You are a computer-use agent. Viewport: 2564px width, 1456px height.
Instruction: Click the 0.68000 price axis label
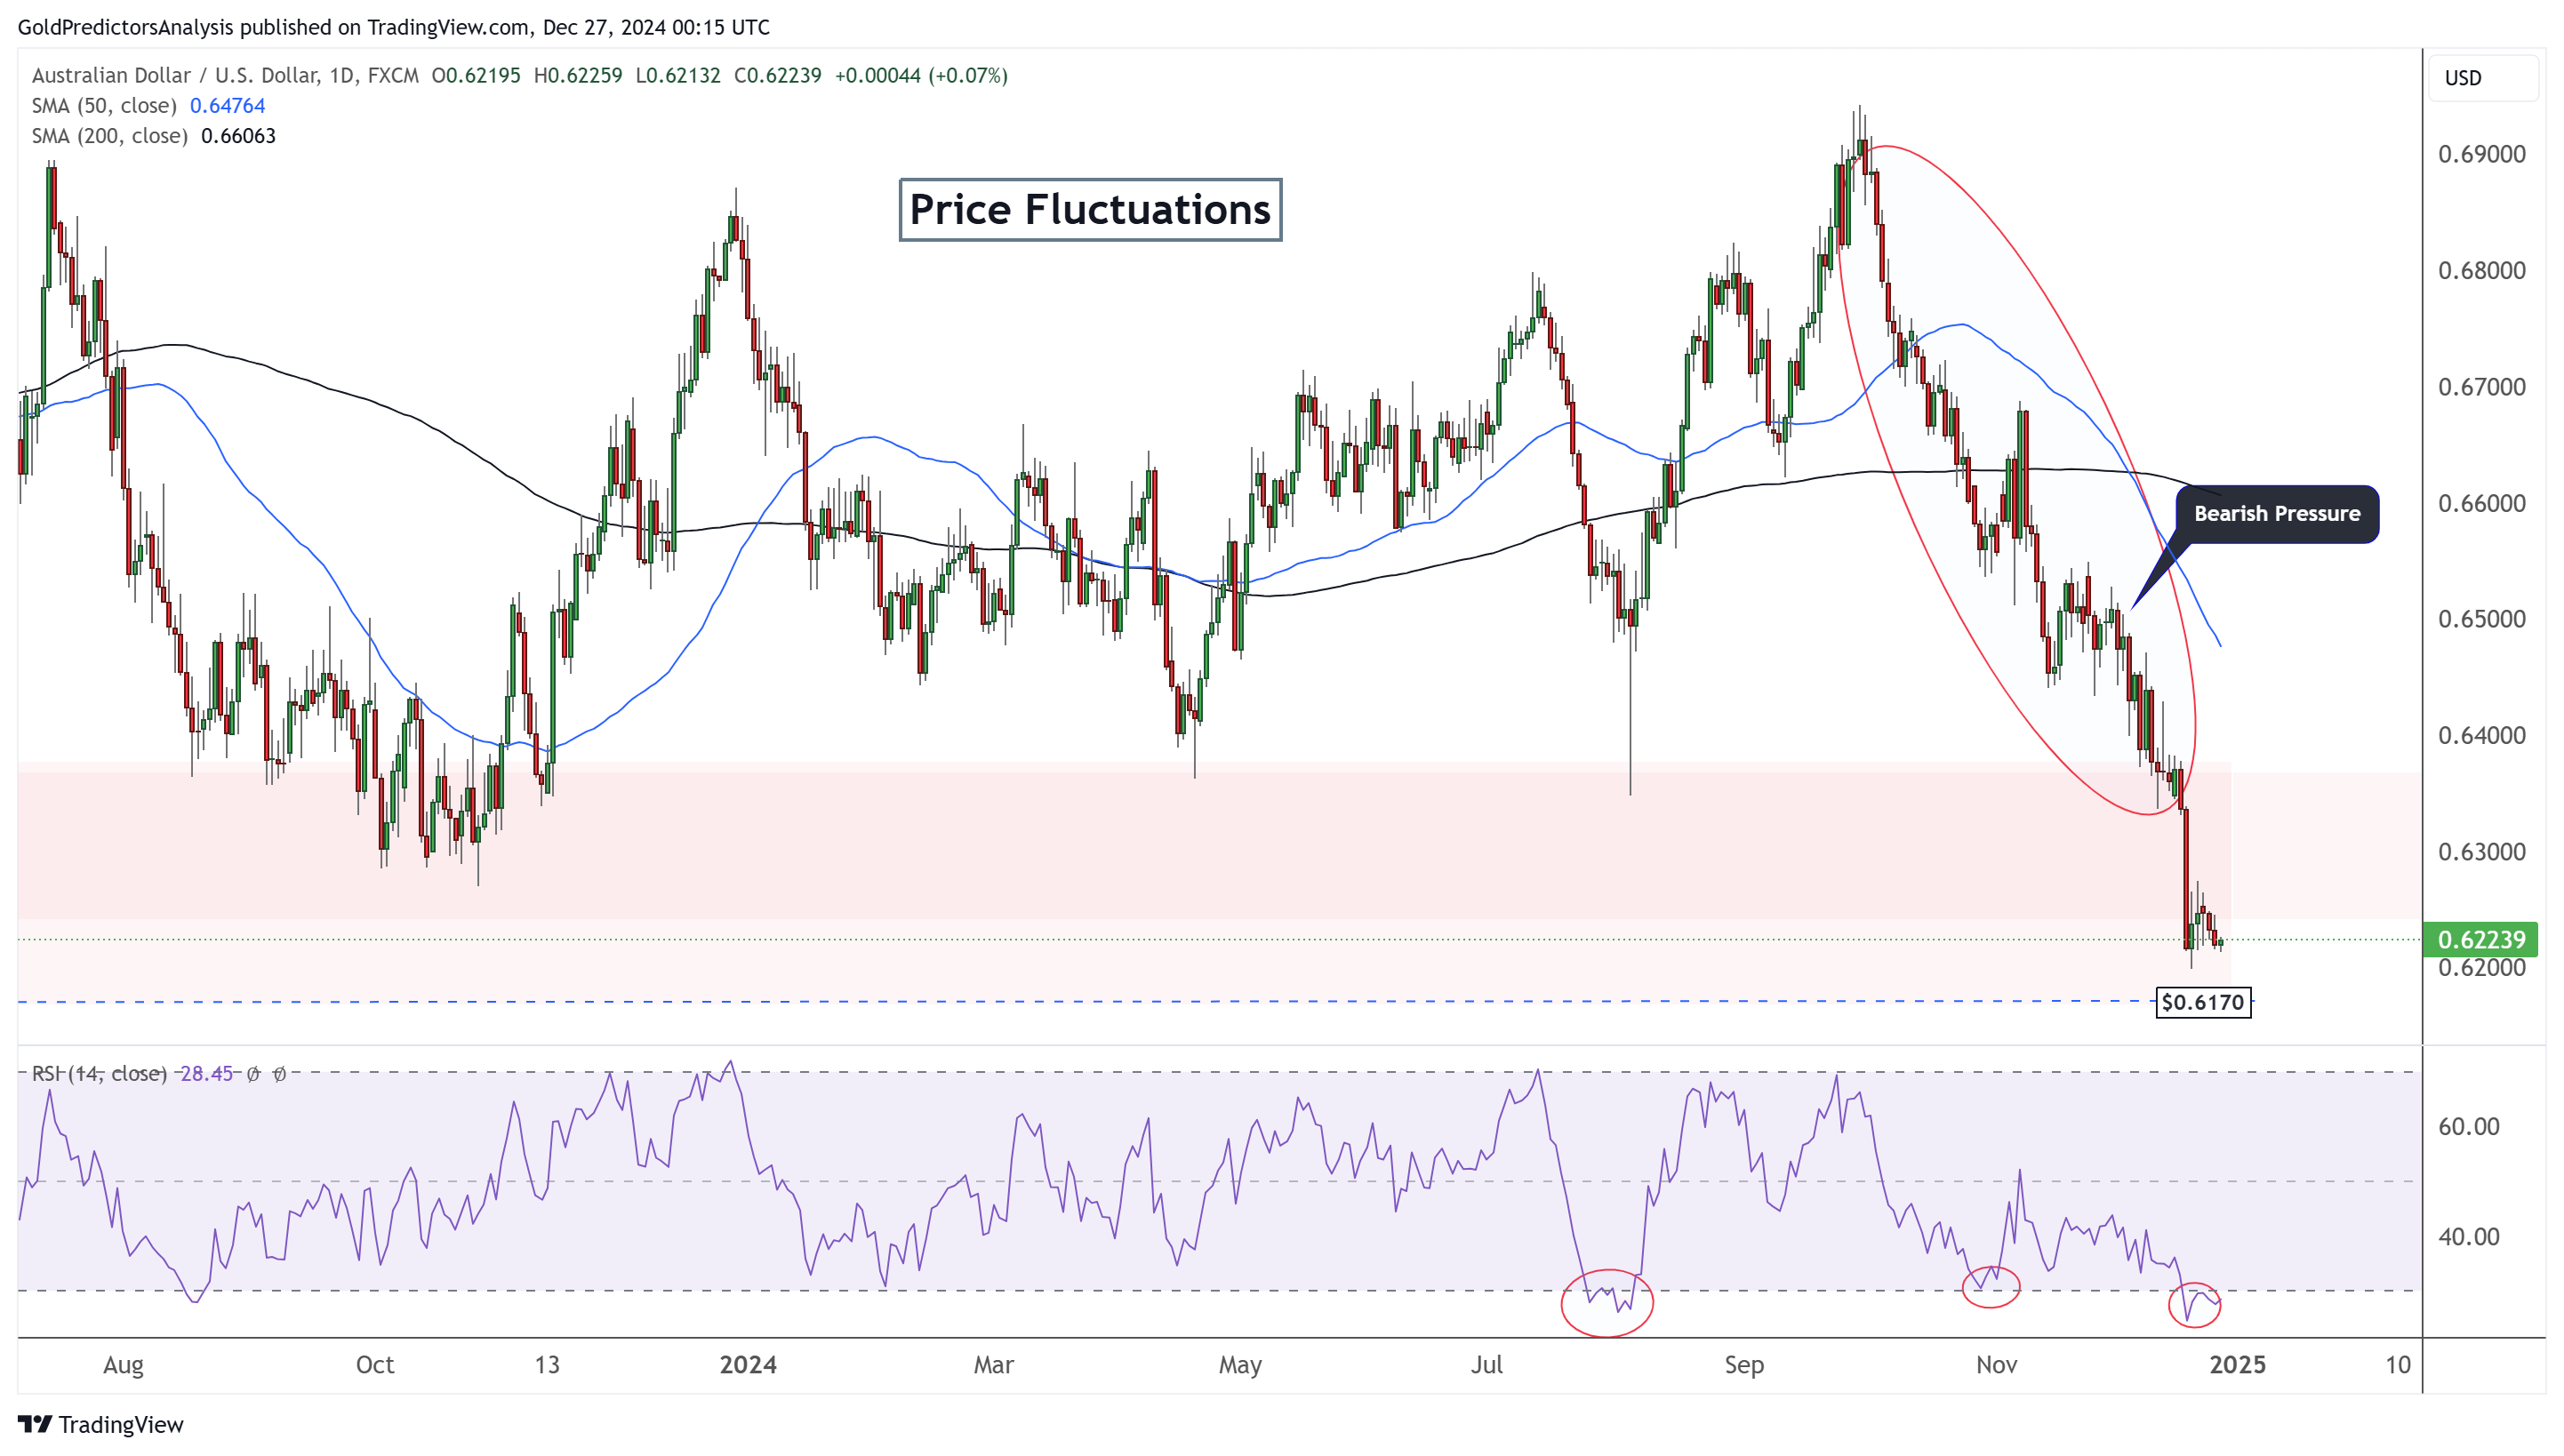tap(2481, 270)
